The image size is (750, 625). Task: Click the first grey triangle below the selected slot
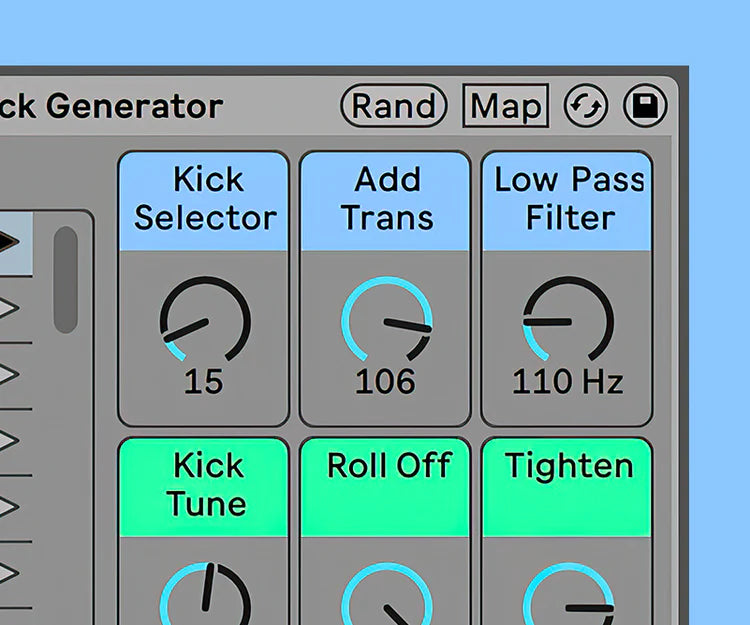click(x=9, y=307)
